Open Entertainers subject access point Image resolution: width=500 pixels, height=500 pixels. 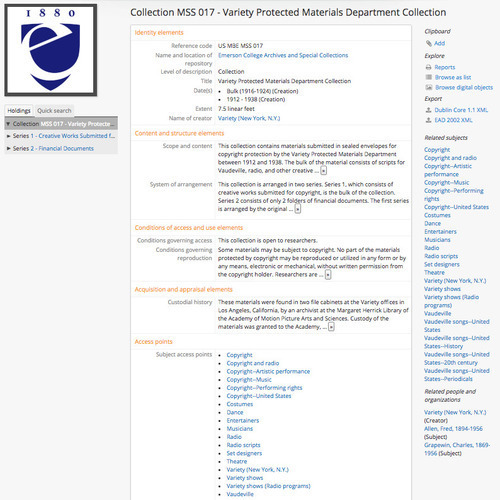pos(243,421)
